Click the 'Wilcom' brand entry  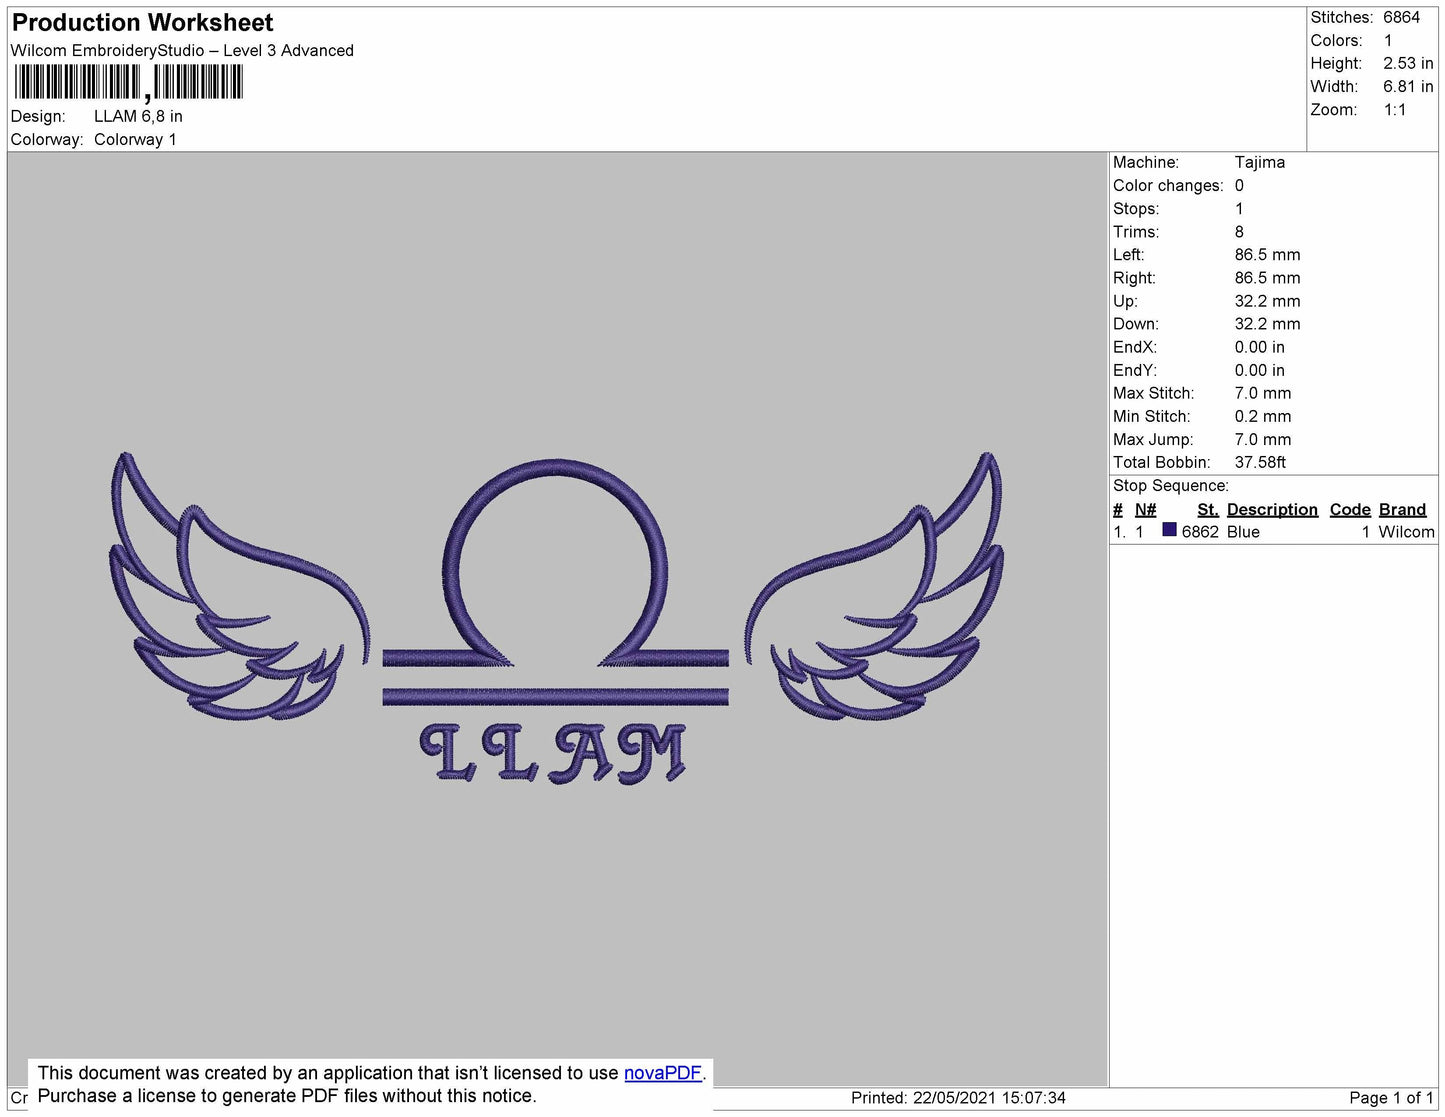pos(1406,532)
